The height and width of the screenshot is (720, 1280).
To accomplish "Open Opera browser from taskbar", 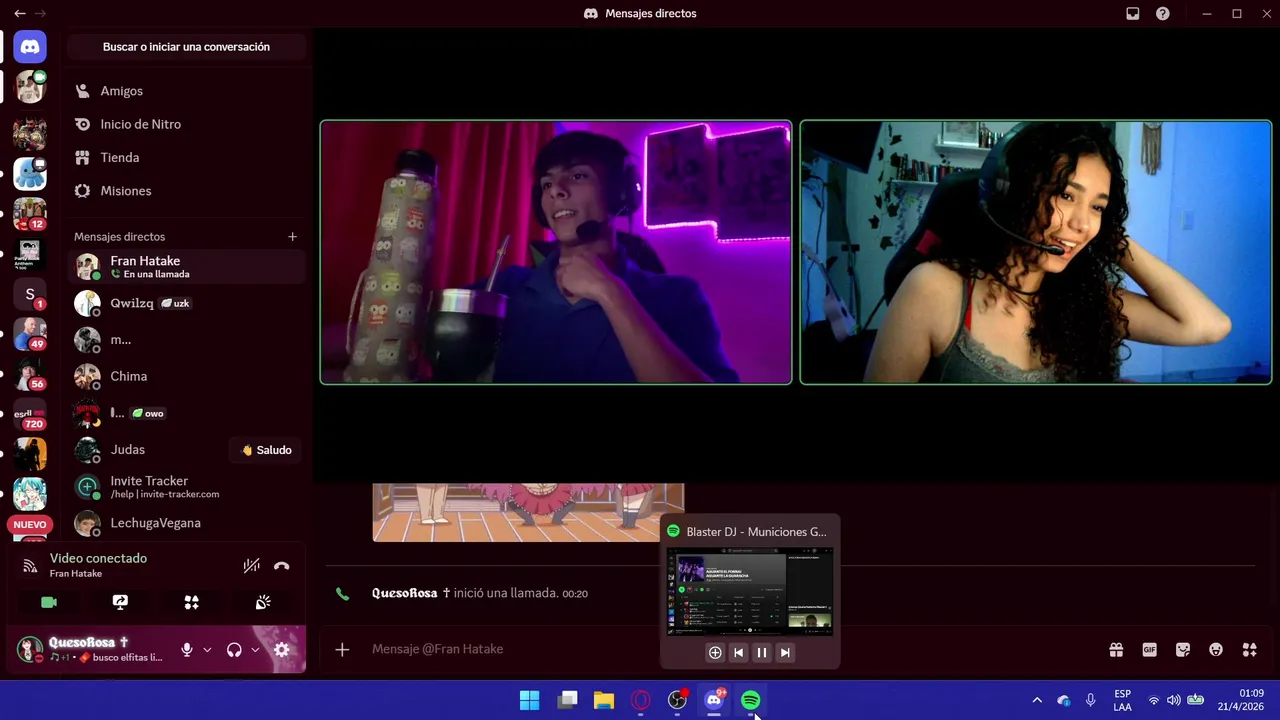I will [x=641, y=700].
